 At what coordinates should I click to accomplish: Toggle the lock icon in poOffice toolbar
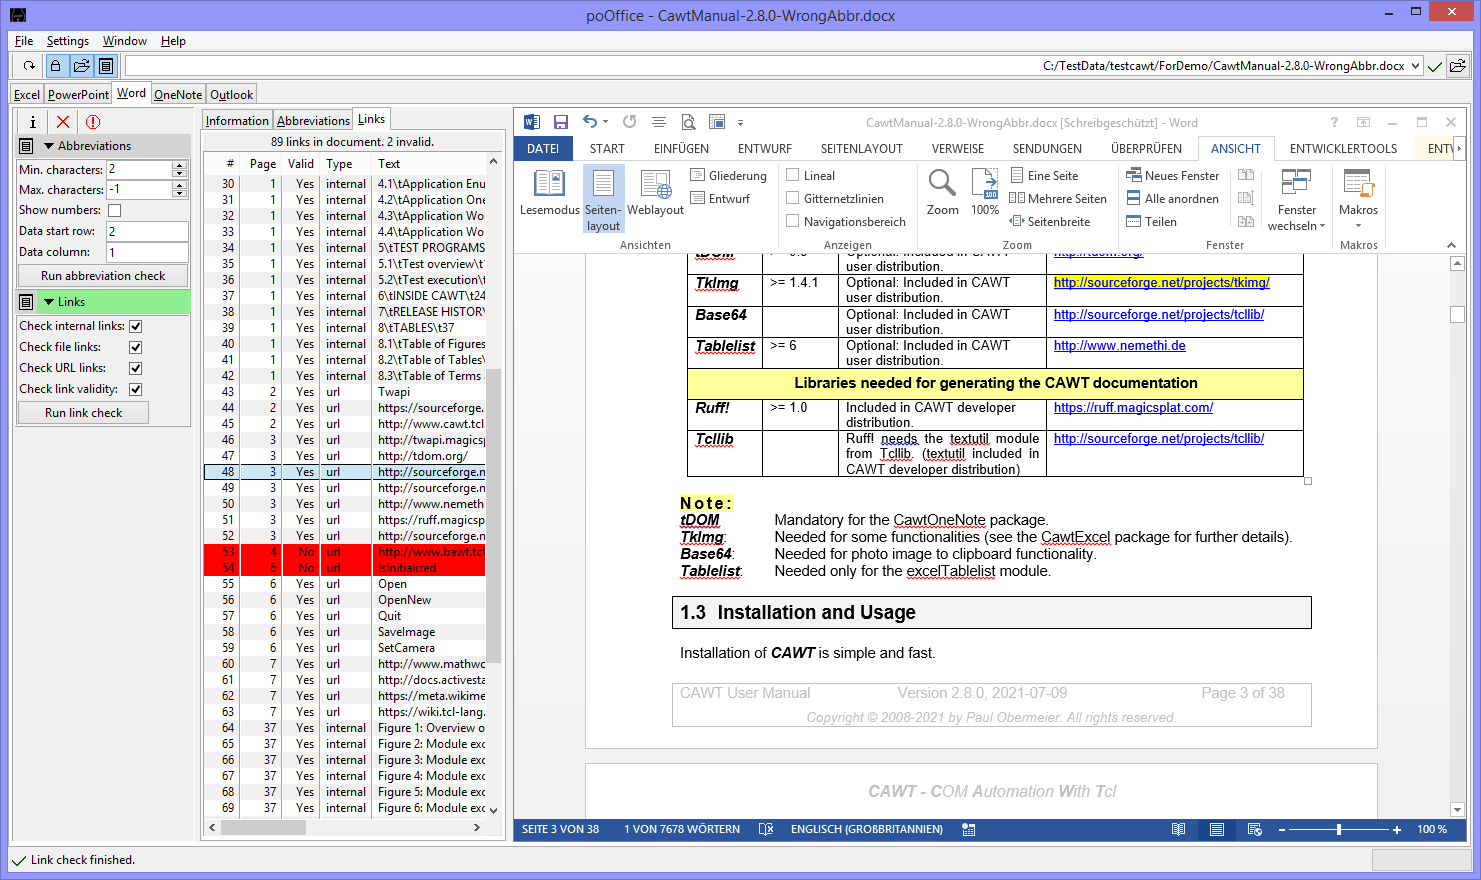(x=56, y=66)
